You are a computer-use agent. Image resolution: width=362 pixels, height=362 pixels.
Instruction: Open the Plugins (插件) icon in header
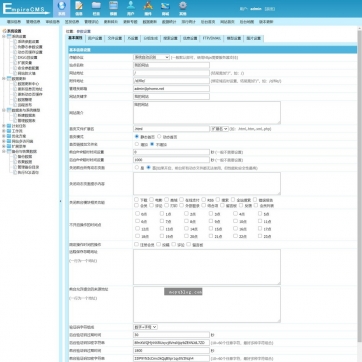pos(148,8)
